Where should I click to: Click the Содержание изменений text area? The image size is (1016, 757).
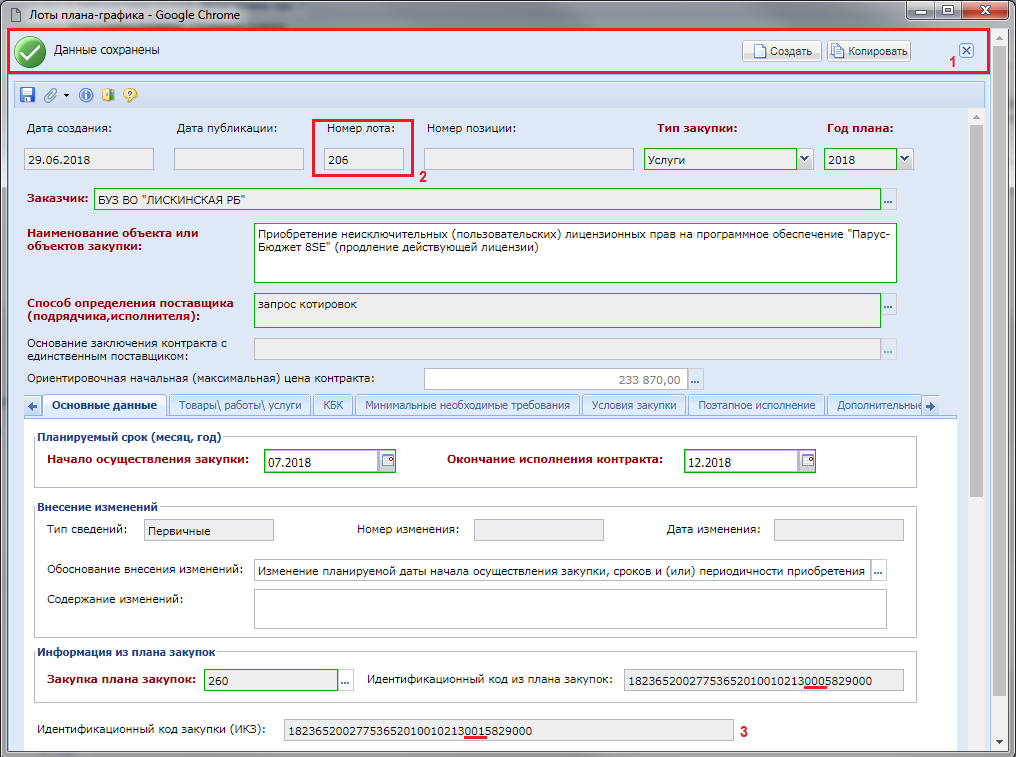(570, 608)
